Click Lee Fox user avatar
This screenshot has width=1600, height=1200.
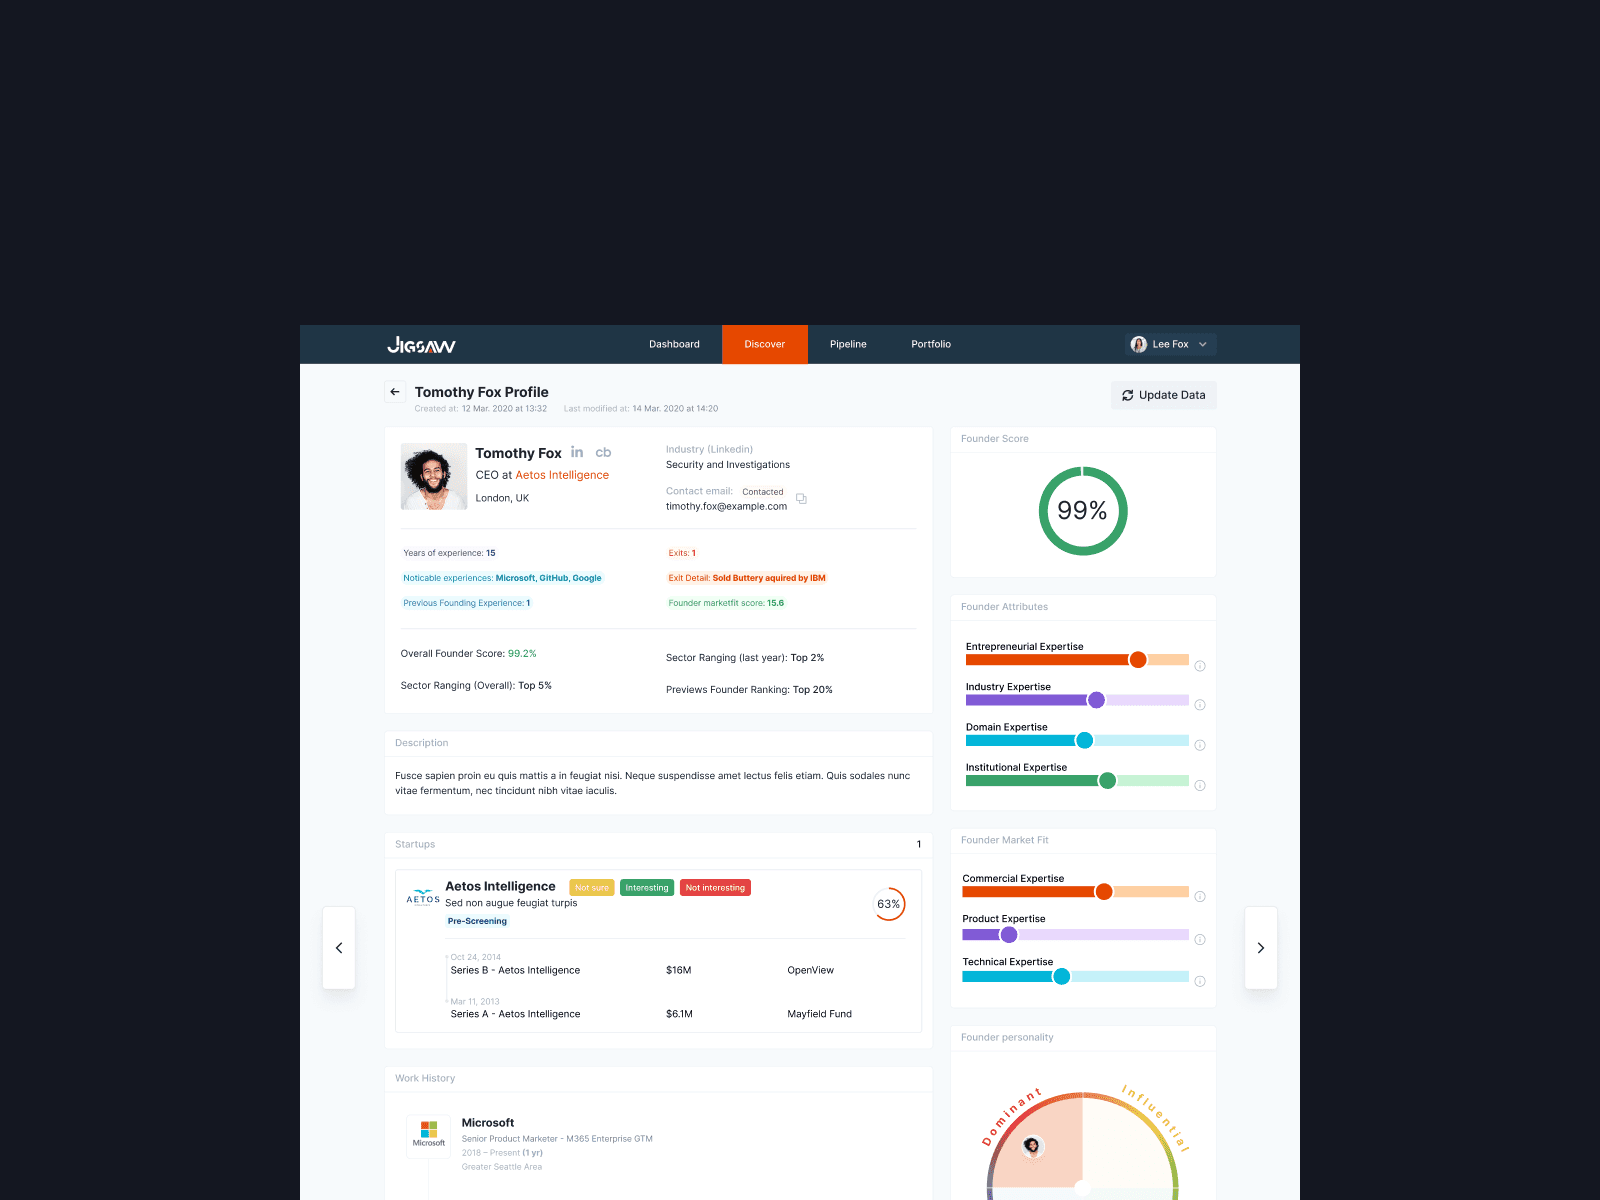pyautogui.click(x=1139, y=344)
